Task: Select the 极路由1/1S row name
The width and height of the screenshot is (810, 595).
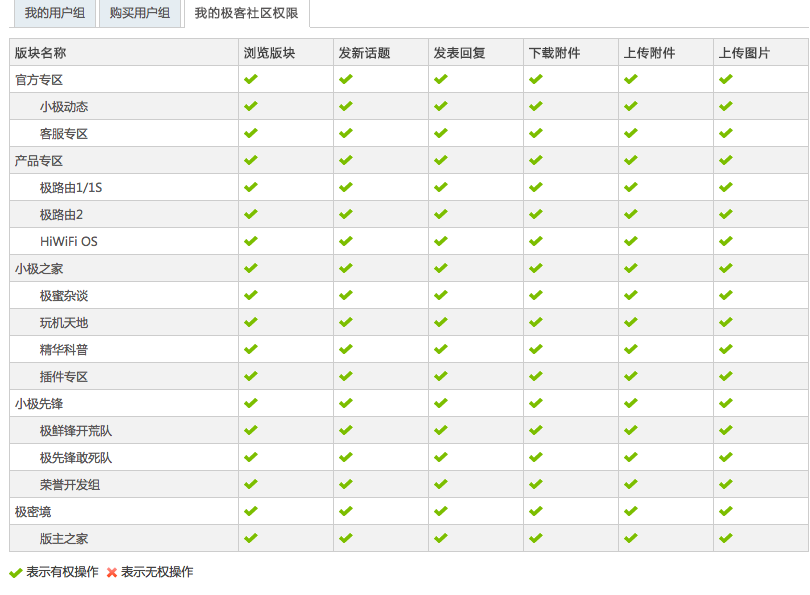Action: 71,187
